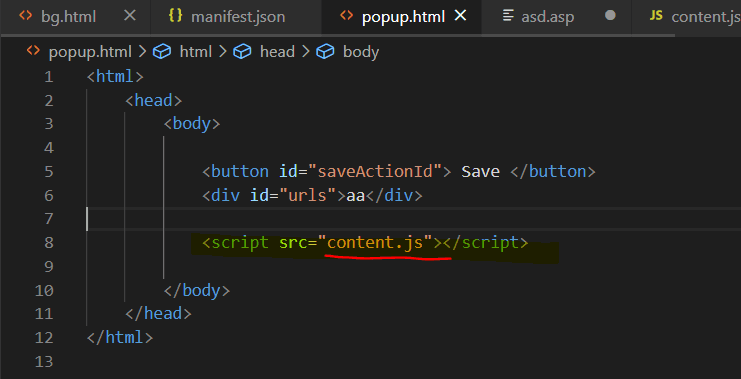Click line number 5 in the gutter

point(49,172)
